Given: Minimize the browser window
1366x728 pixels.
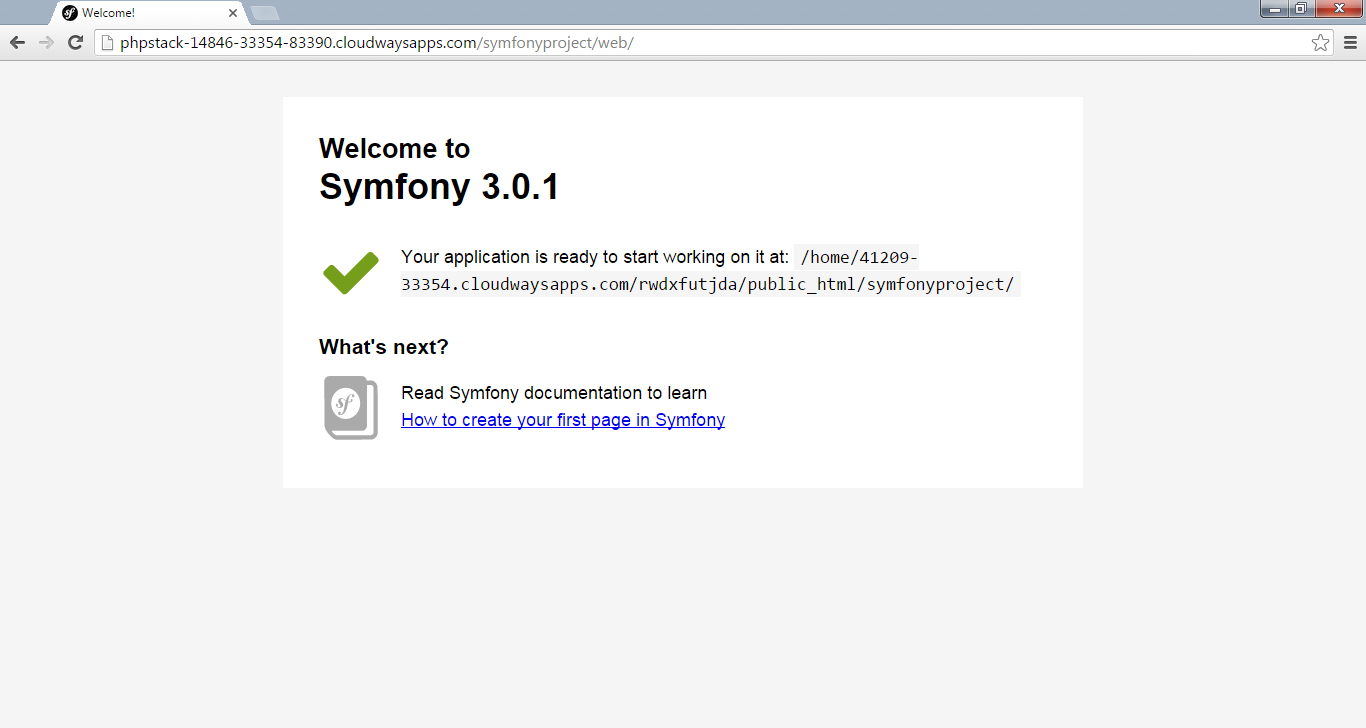Looking at the screenshot, I should click(x=1274, y=9).
